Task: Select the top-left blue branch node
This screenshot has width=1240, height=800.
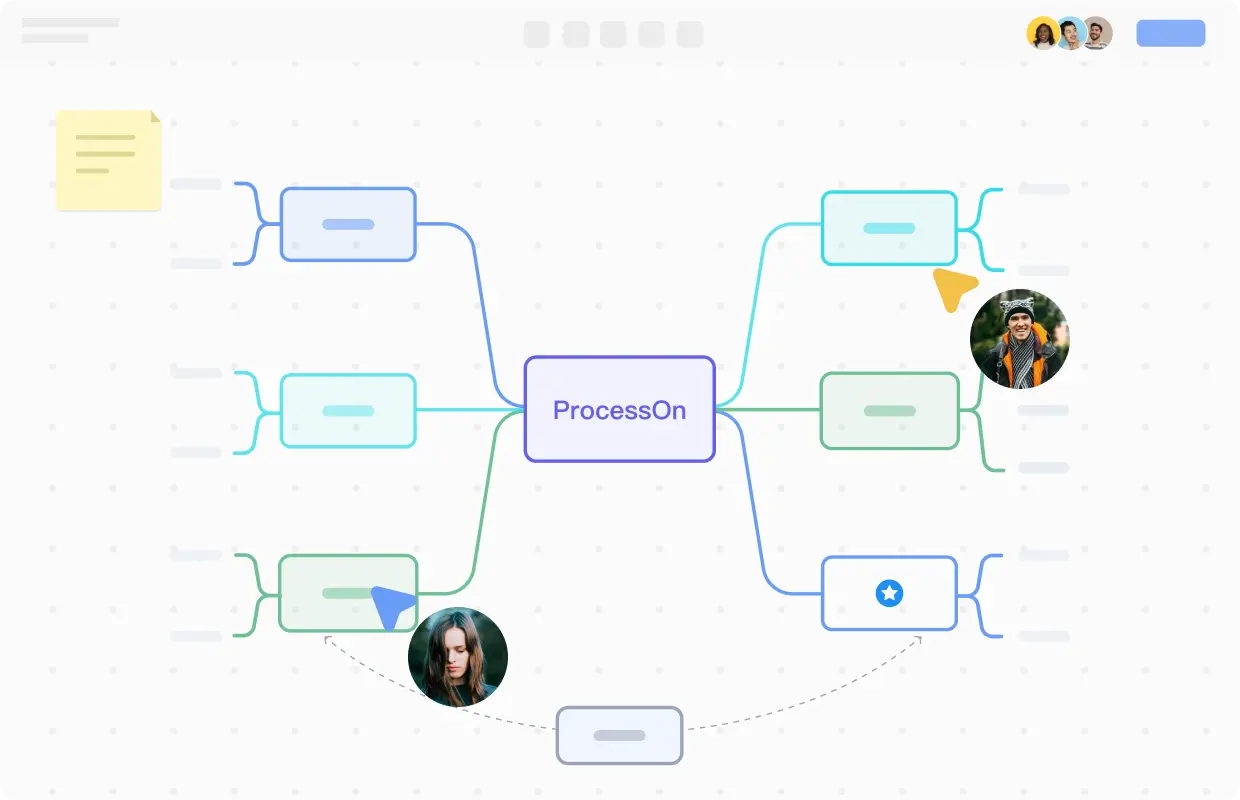Action: 348,224
